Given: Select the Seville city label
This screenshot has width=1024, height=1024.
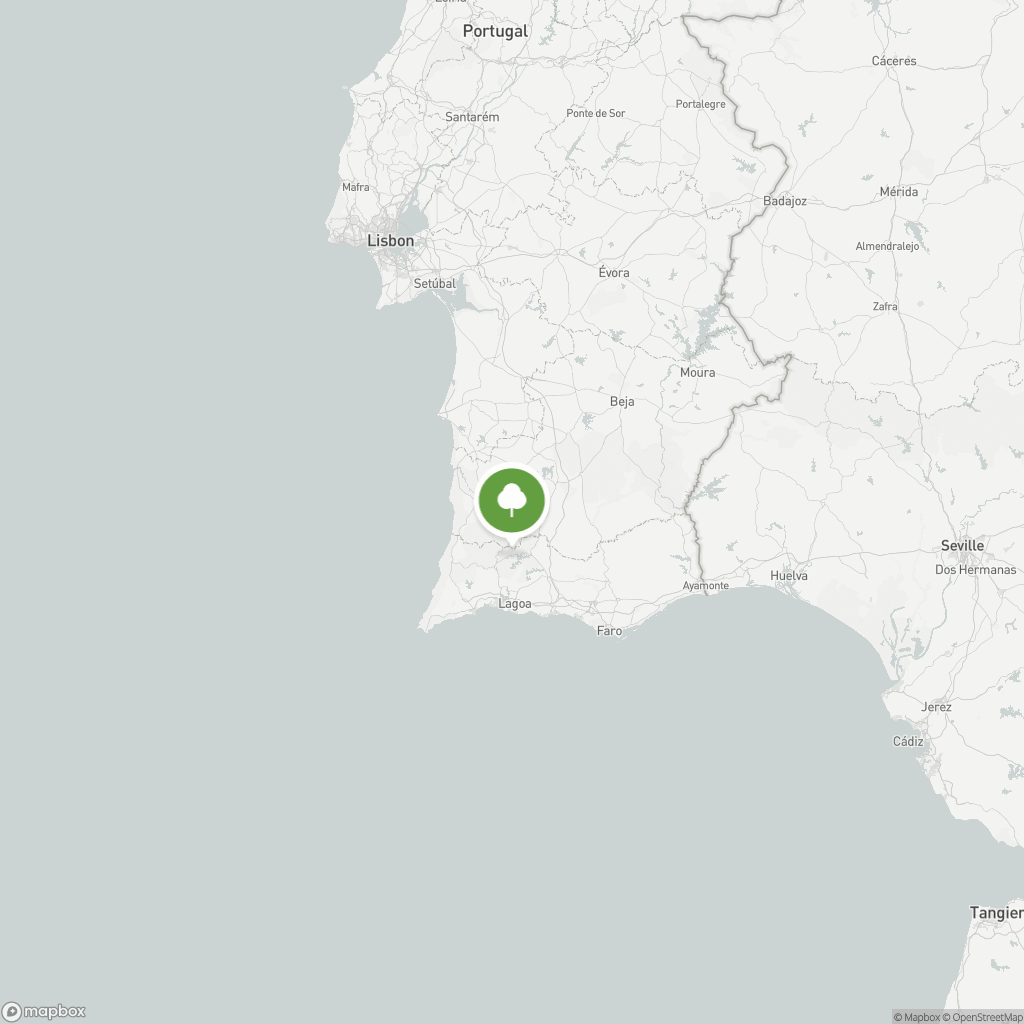Looking at the screenshot, I should [x=962, y=545].
